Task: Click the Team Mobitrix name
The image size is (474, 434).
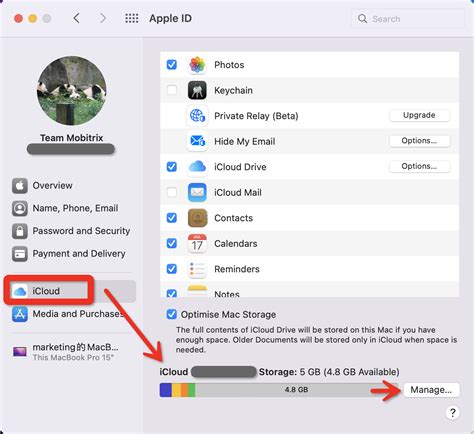Action: pos(72,138)
